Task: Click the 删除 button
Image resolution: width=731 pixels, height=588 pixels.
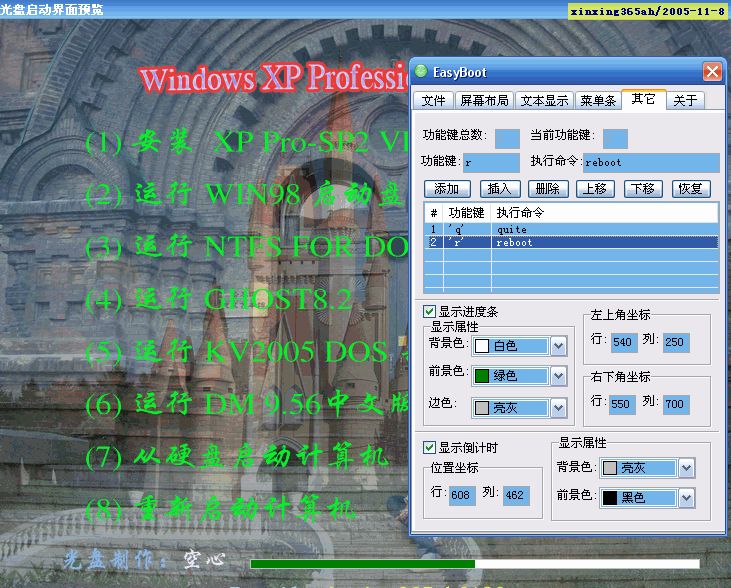Action: coord(548,189)
